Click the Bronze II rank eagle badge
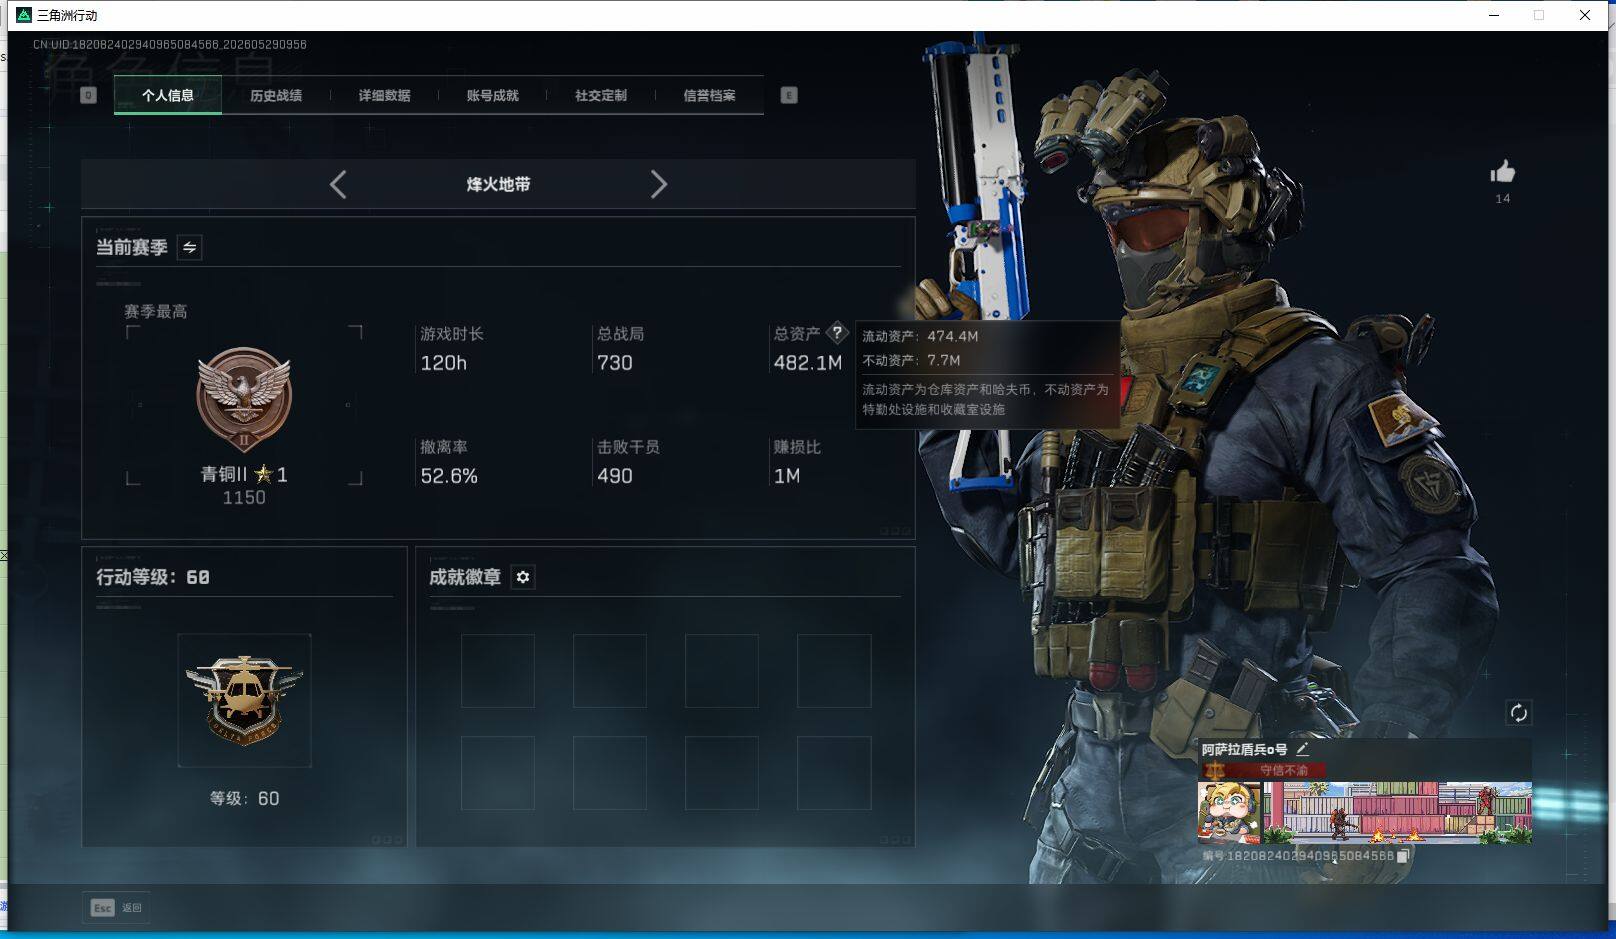Viewport: 1616px width, 939px height. pos(244,400)
